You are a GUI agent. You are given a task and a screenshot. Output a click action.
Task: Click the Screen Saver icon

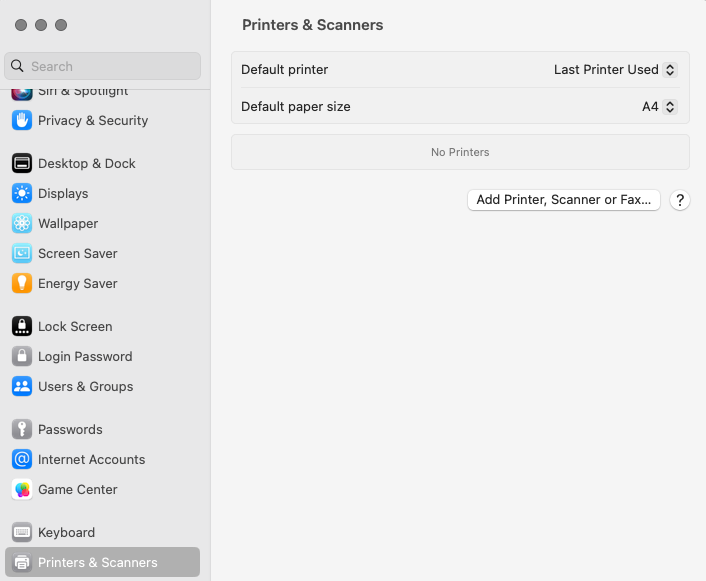[x=22, y=253]
